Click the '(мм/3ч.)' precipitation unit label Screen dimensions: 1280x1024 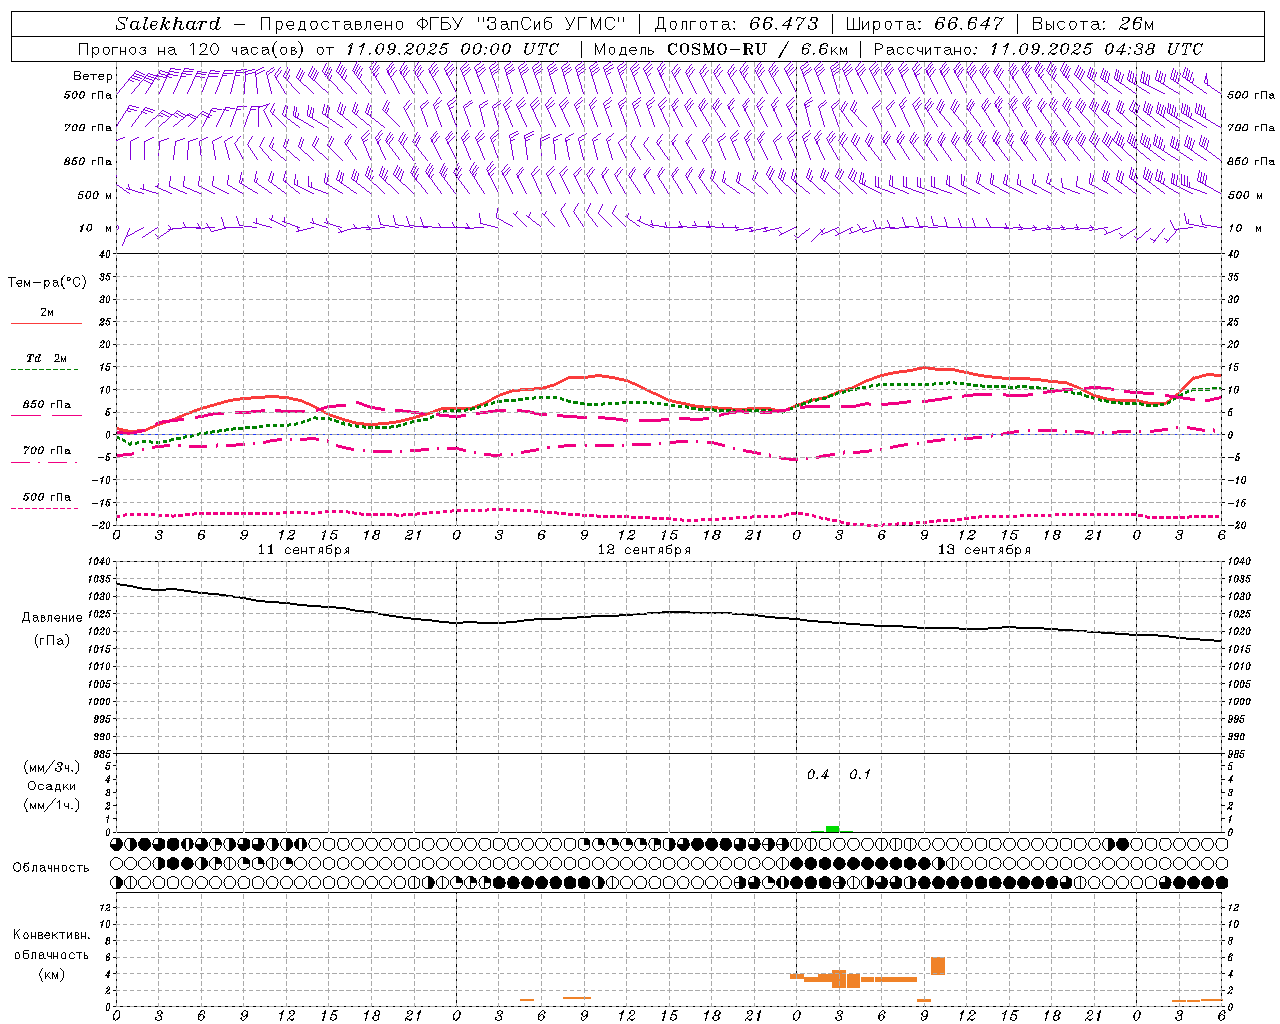coord(52,767)
